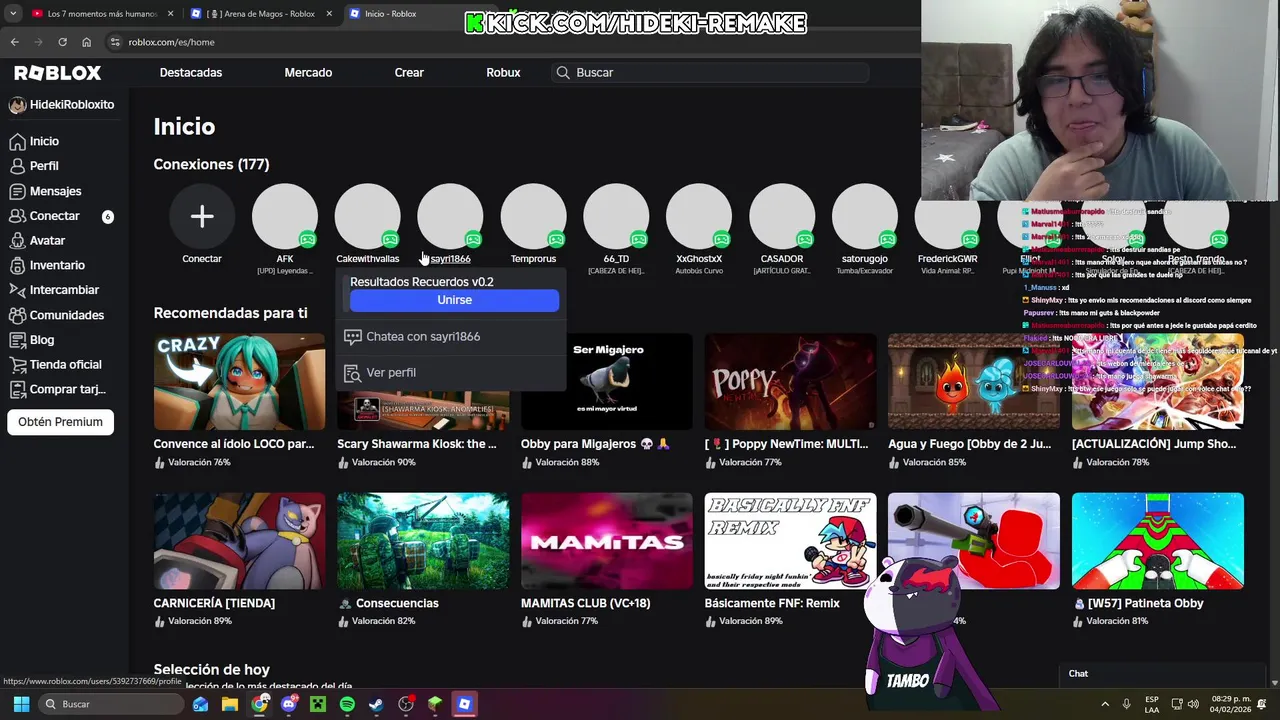Open the Consecuencias game thumbnail

(423, 541)
